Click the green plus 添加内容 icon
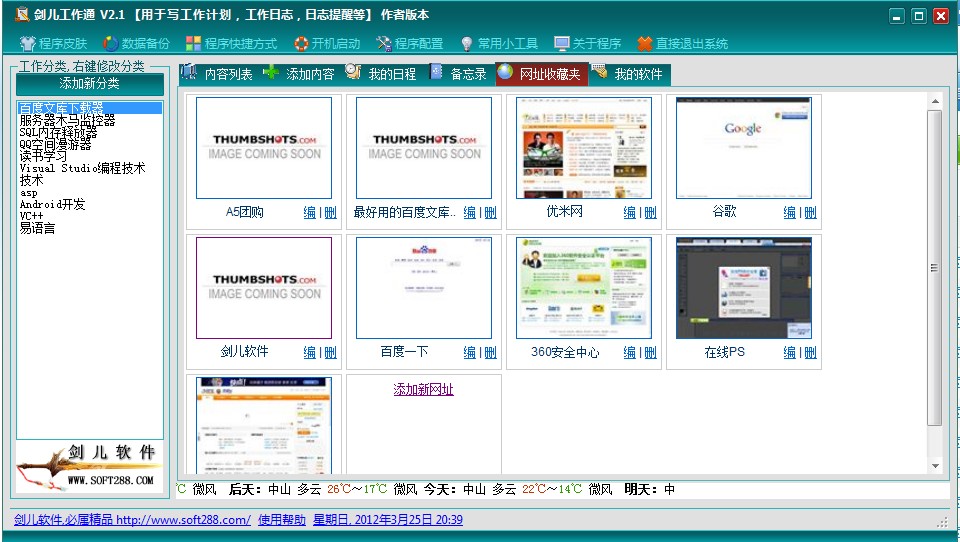 pos(271,72)
